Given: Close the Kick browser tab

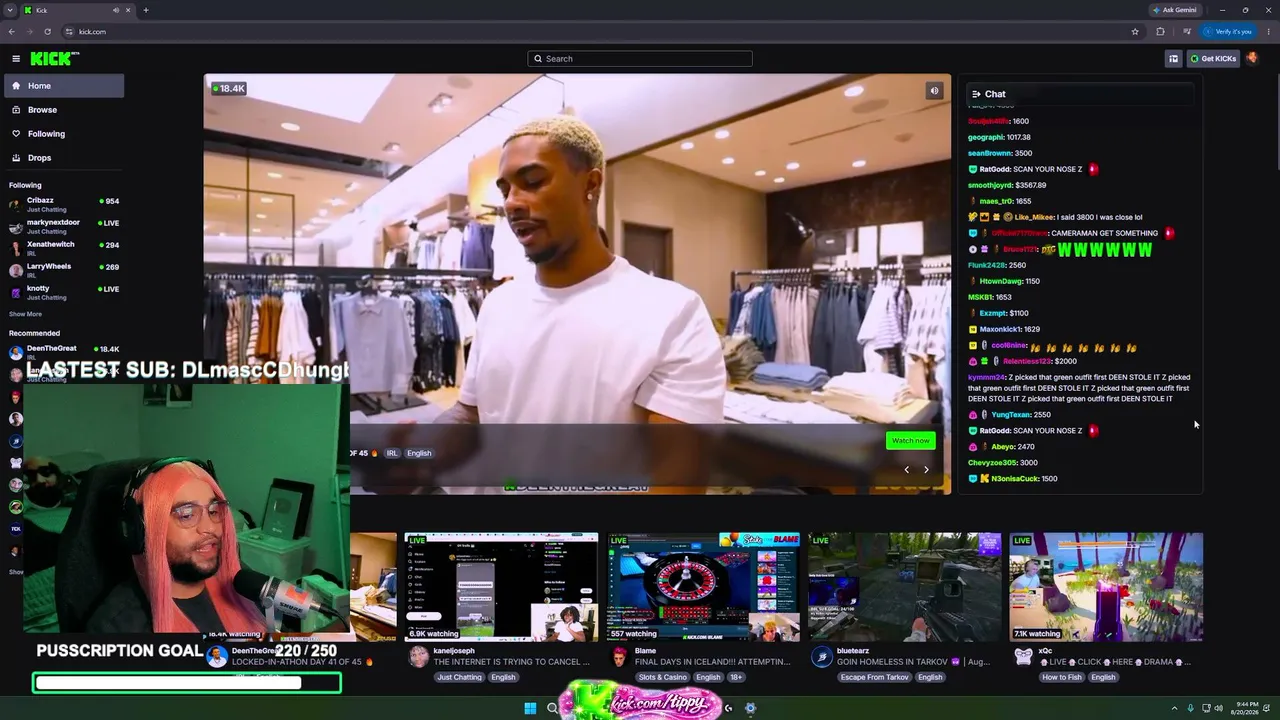Looking at the screenshot, I should click(x=130, y=10).
